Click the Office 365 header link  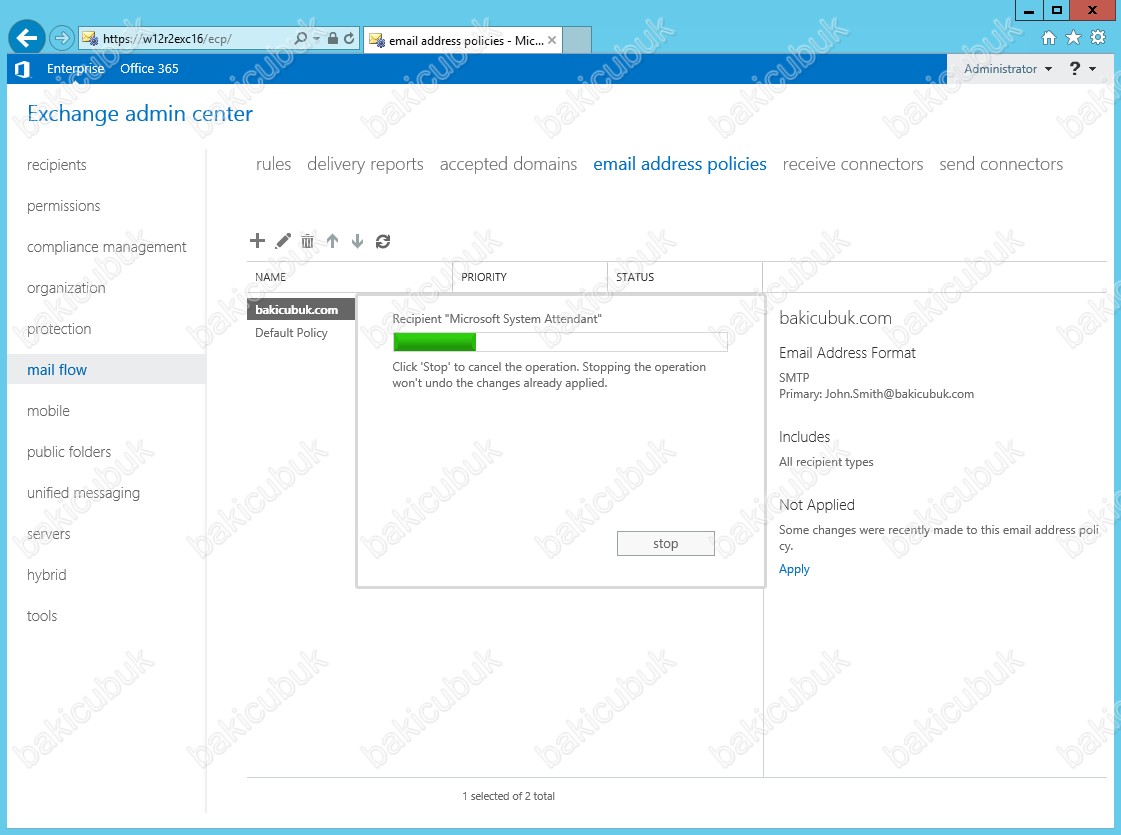click(149, 69)
